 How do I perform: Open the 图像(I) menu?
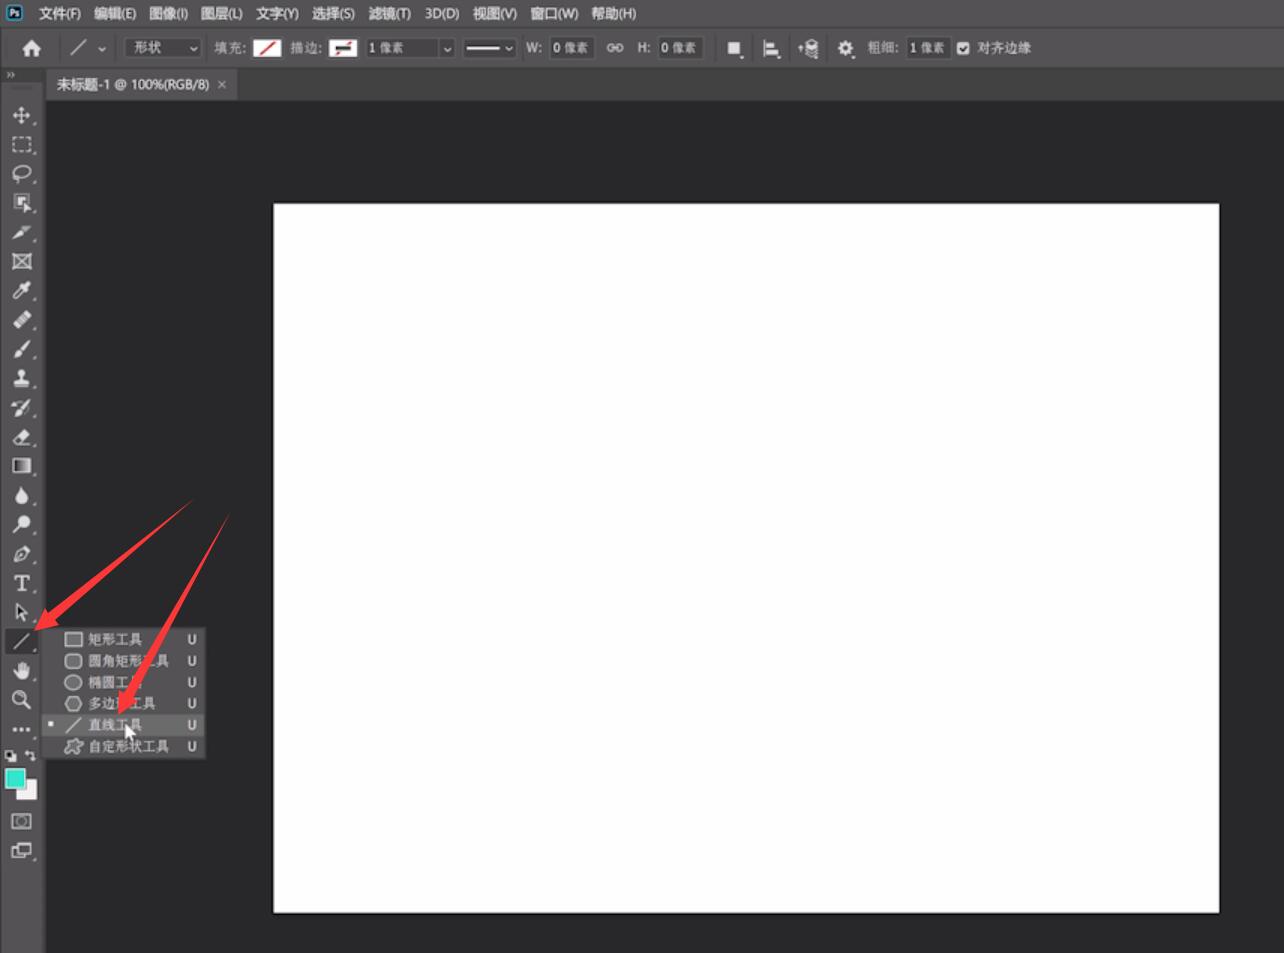click(x=168, y=13)
